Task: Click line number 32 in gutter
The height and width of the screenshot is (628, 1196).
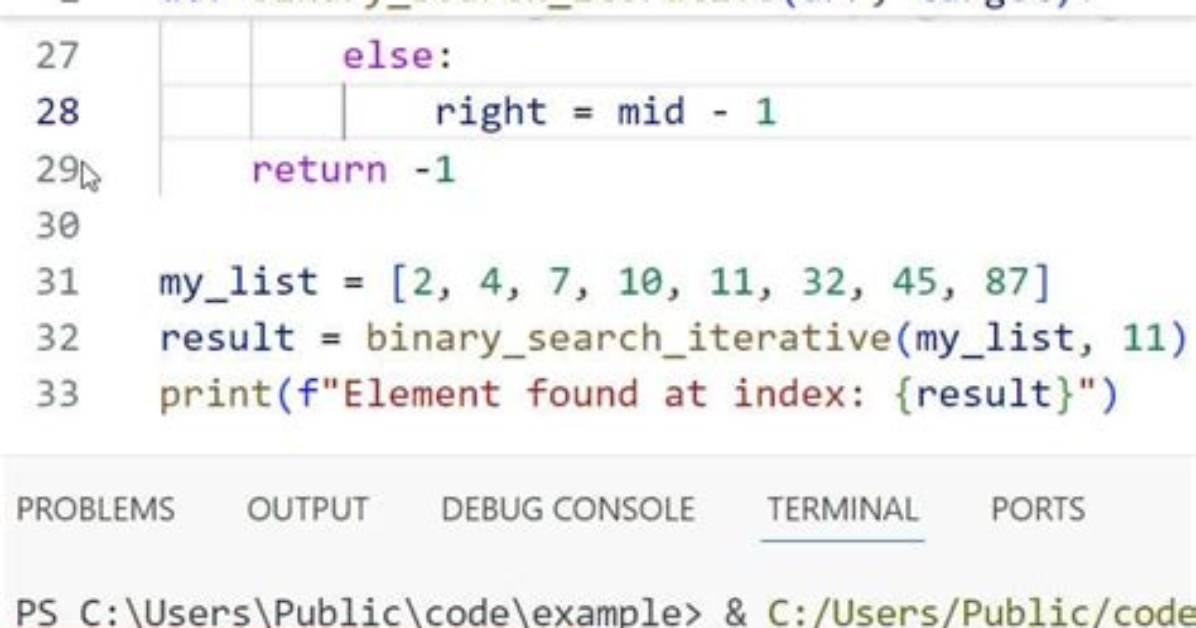Action: click(x=57, y=338)
